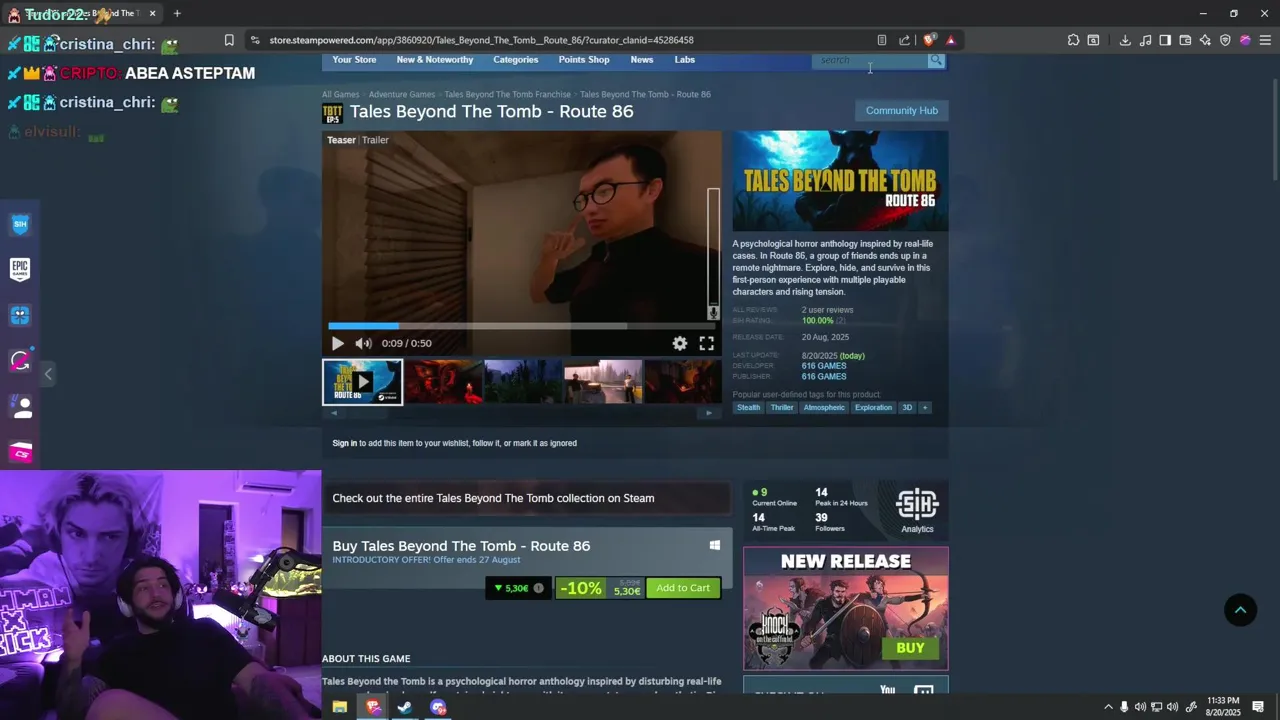Click BUY on the New Release banner
1280x720 pixels.
pos(910,648)
